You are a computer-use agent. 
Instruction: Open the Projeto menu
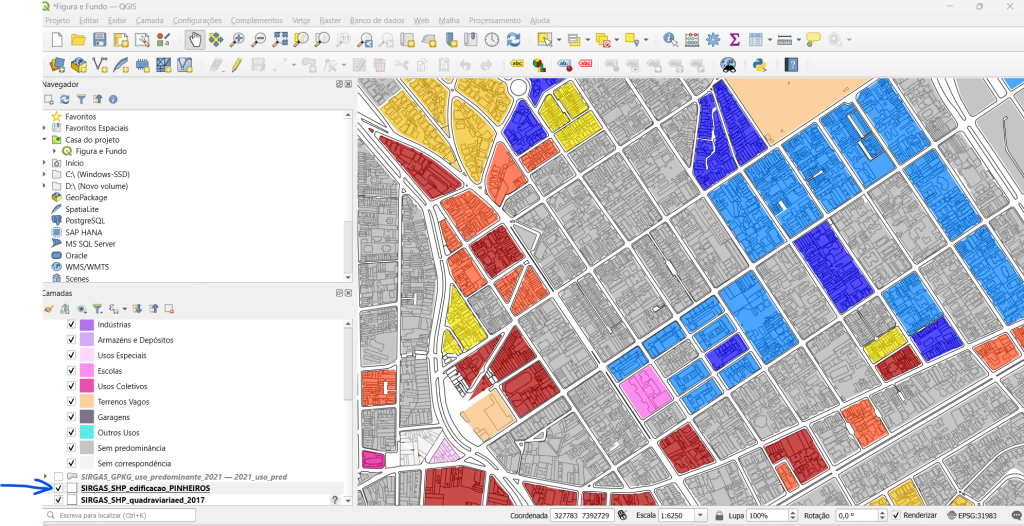pos(57,20)
